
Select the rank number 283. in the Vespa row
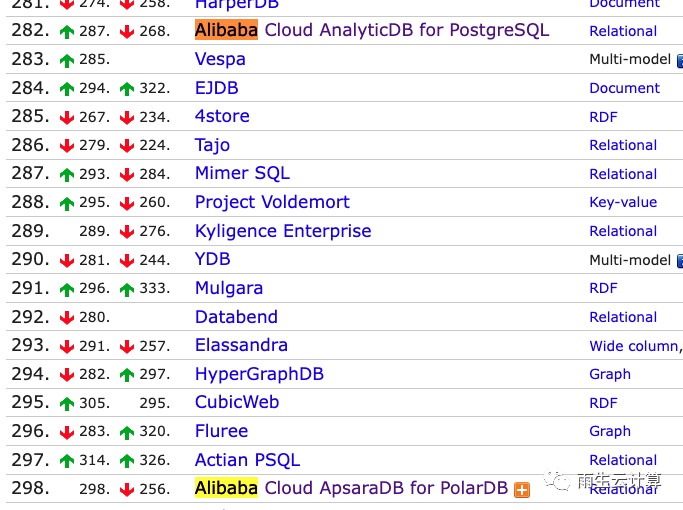30,59
